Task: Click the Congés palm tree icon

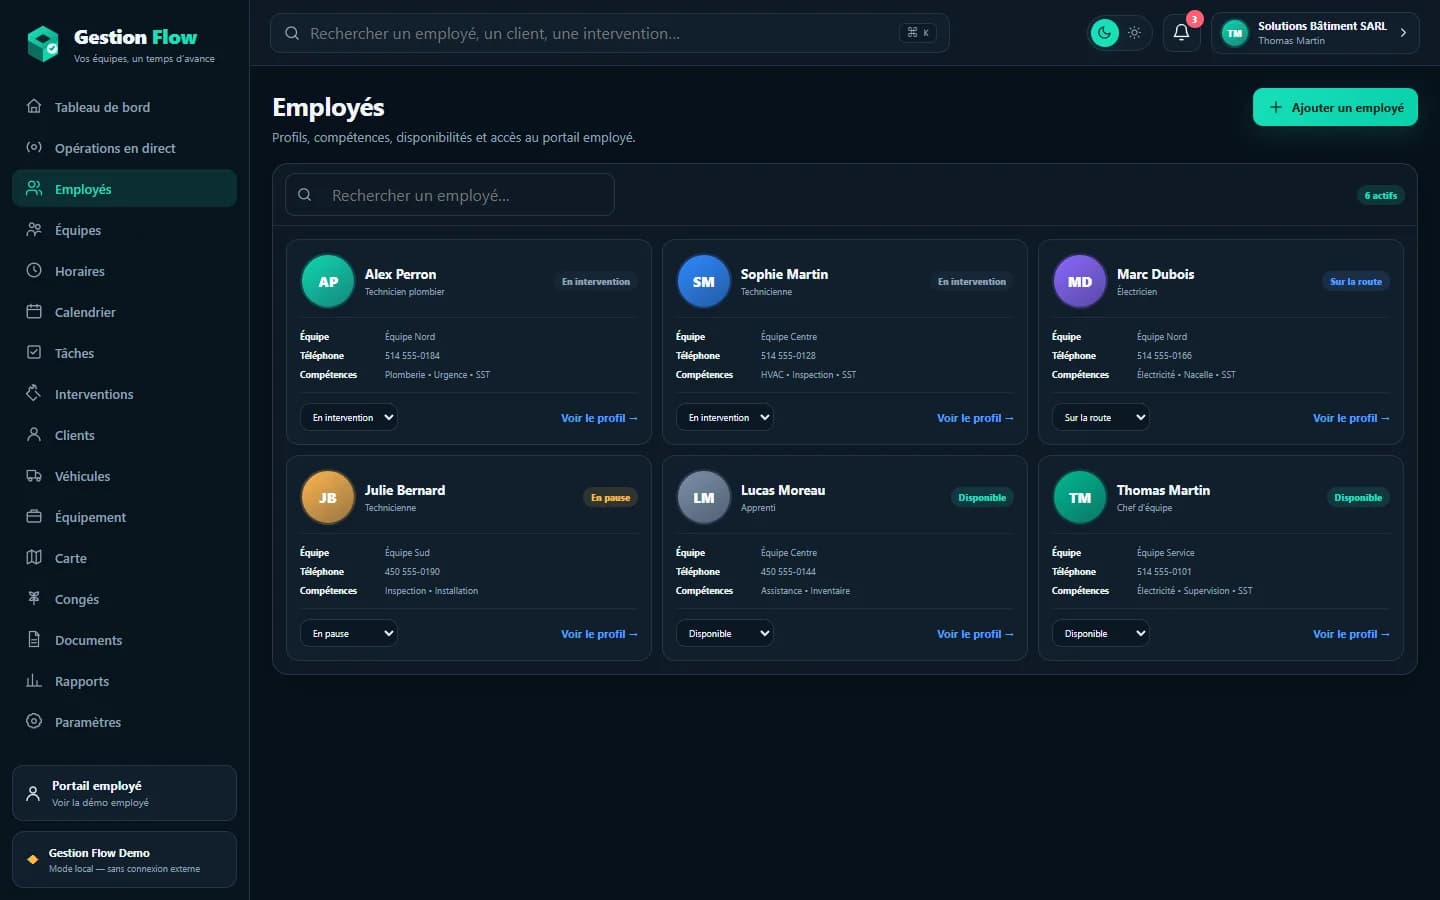Action: tap(34, 598)
